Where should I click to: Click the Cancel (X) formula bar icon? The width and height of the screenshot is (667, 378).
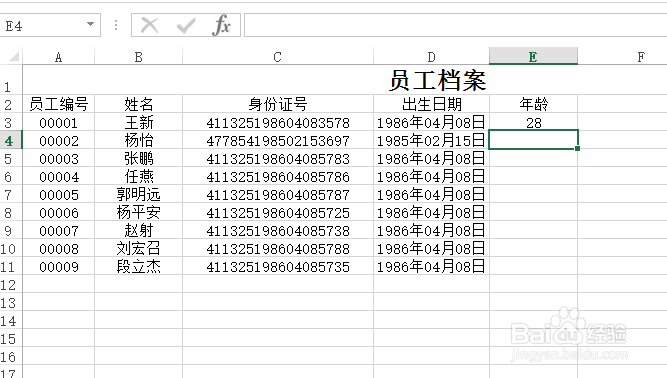pos(149,26)
